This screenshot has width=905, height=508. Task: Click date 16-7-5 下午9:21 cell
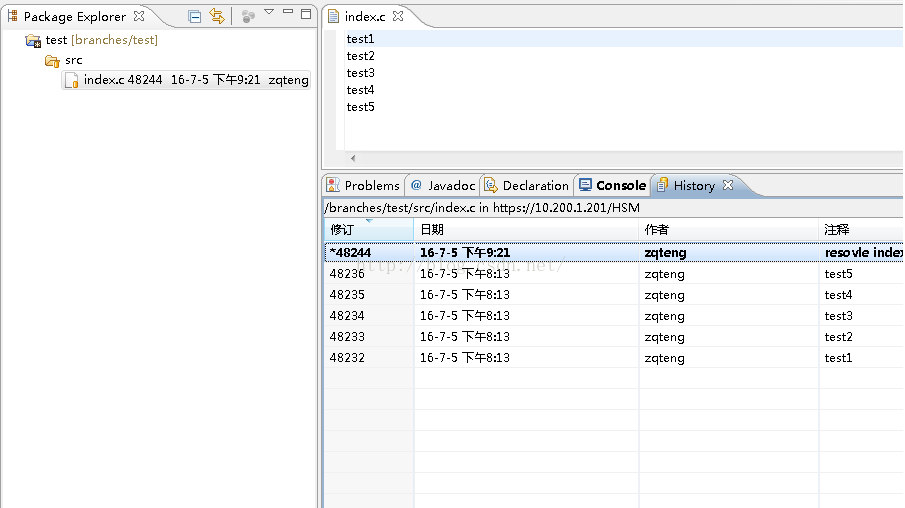[x=465, y=253]
